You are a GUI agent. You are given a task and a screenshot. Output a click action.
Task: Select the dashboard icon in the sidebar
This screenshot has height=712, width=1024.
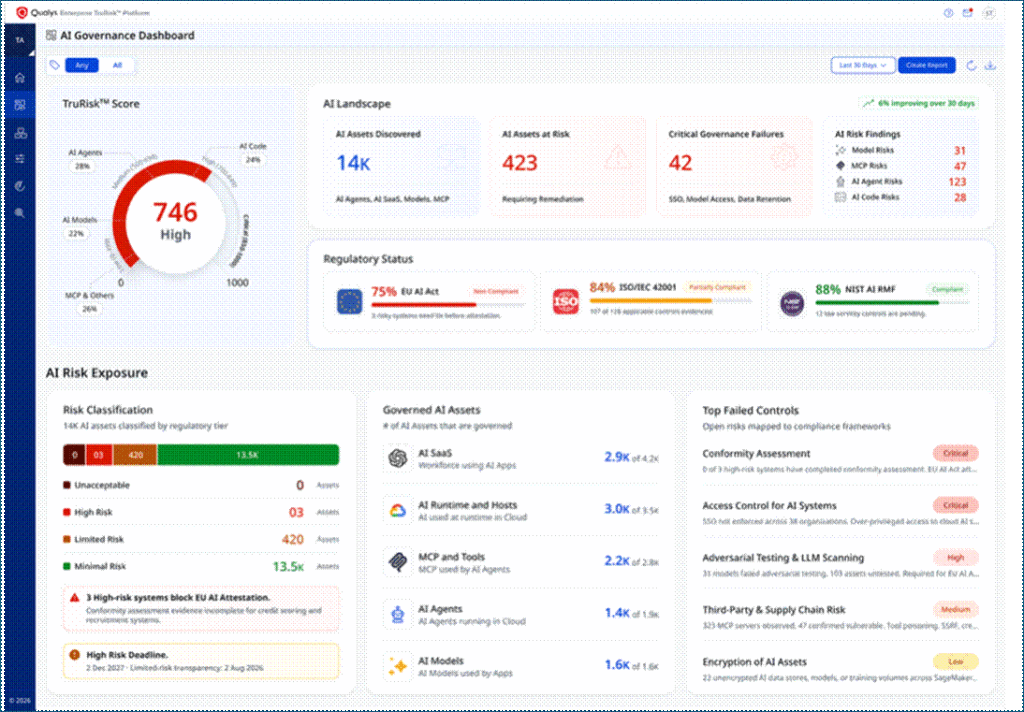click(20, 105)
